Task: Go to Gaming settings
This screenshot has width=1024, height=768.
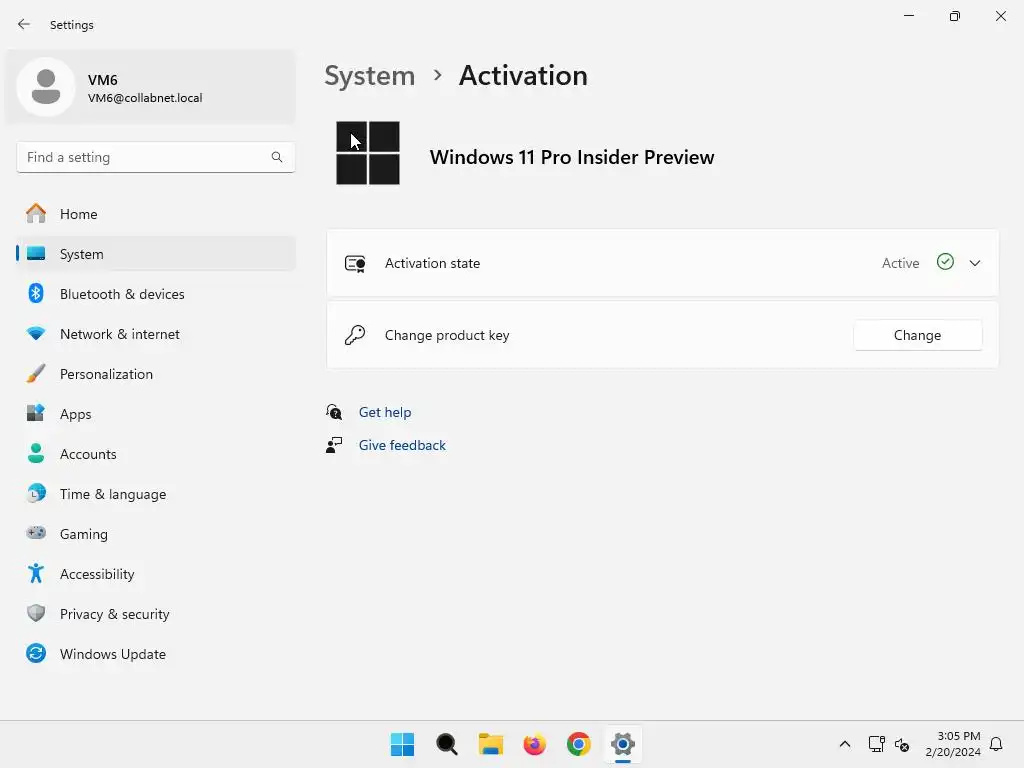Action: pos(155,534)
